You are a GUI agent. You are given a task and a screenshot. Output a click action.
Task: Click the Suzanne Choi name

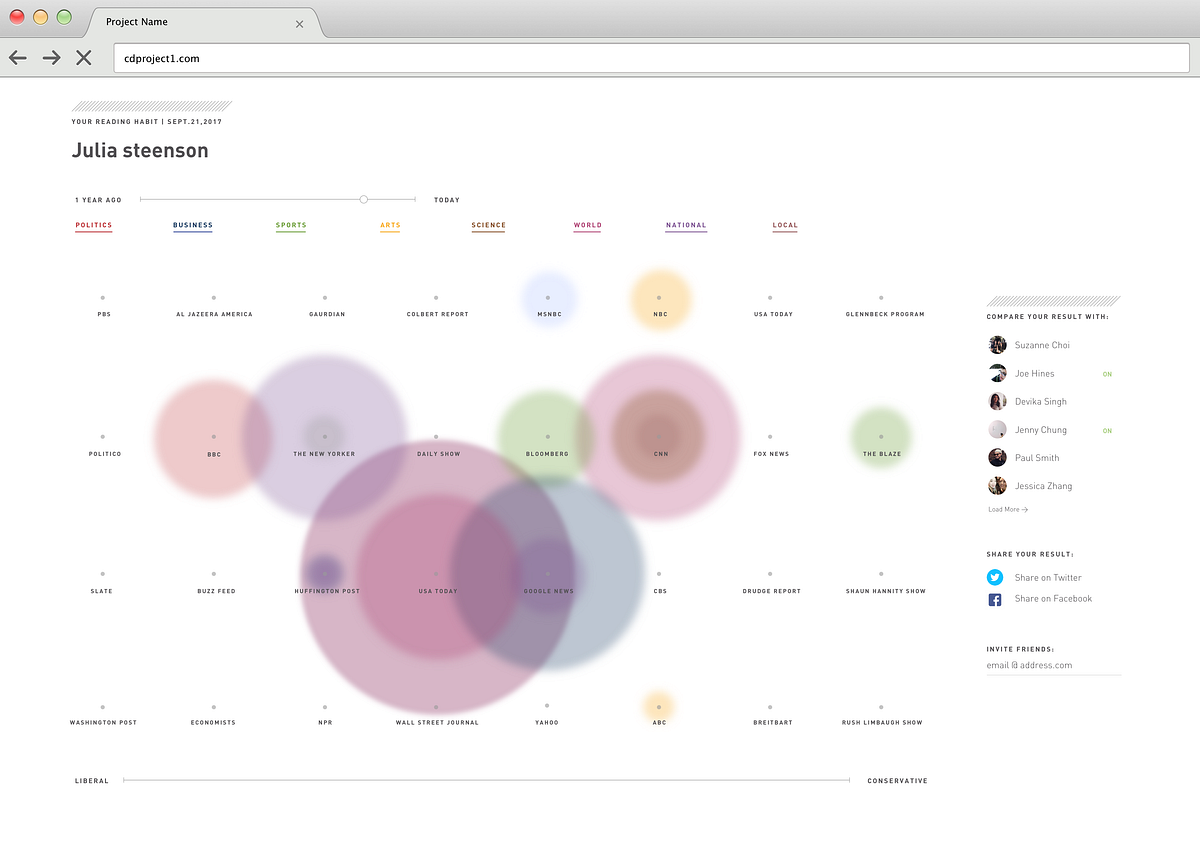(x=1042, y=345)
